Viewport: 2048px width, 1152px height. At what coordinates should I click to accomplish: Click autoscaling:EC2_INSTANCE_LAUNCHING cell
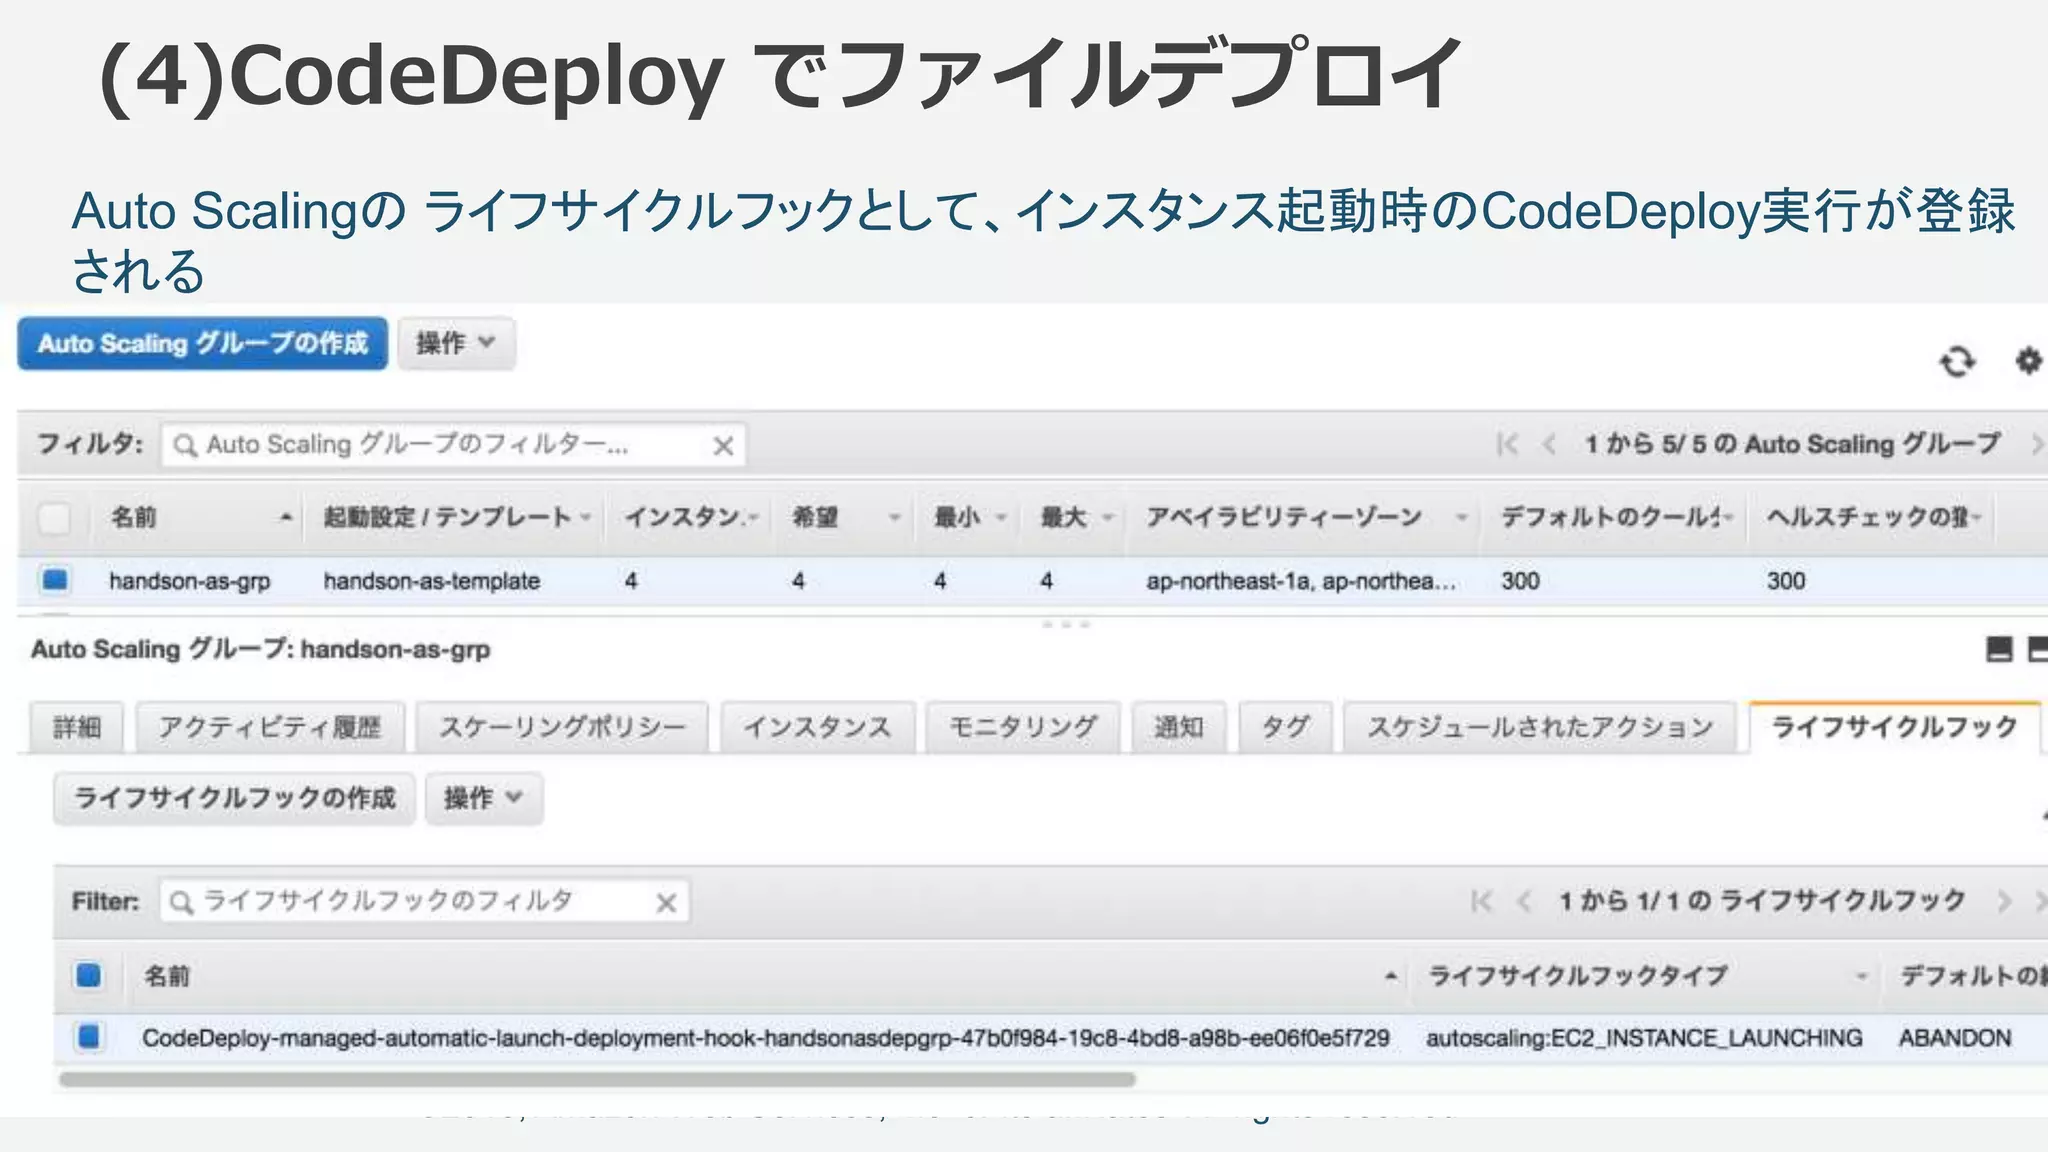(1644, 1038)
